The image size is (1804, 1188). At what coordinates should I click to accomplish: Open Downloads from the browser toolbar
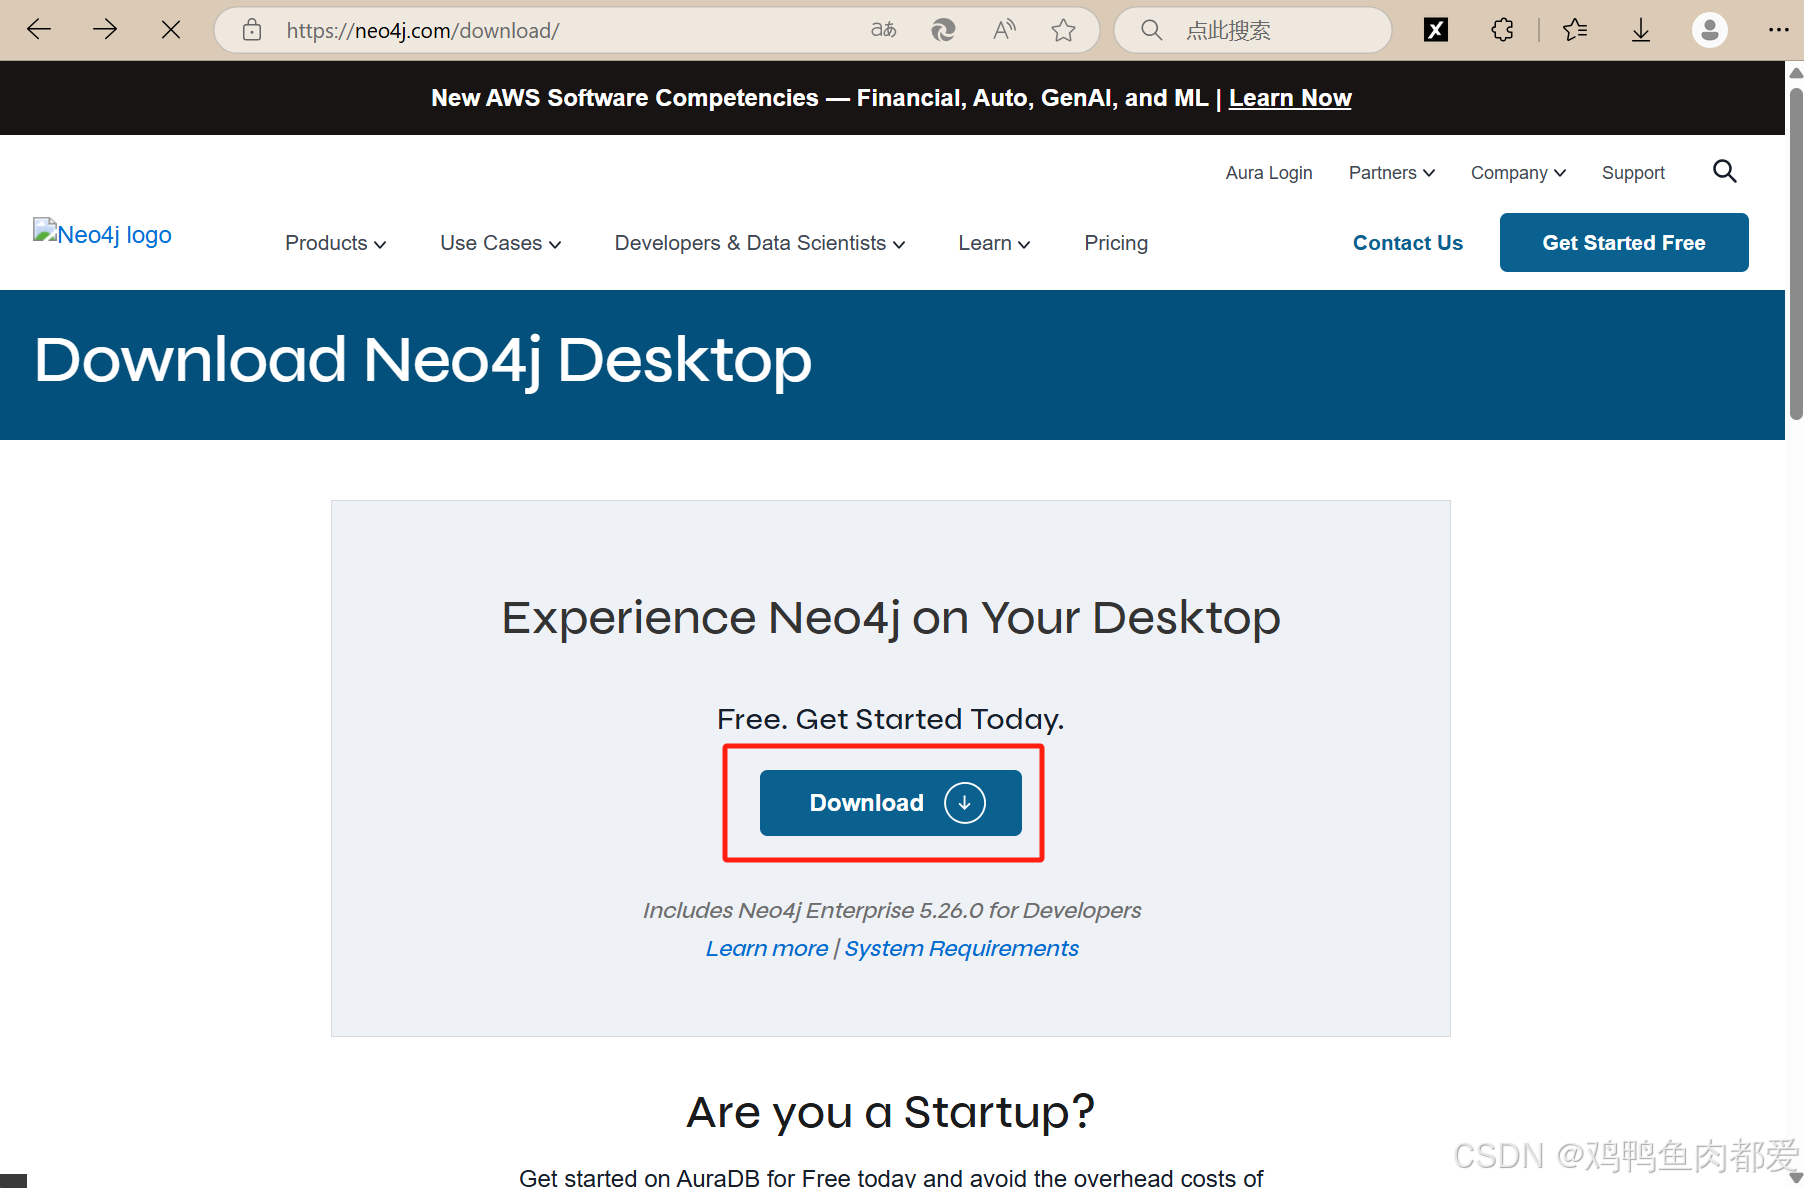(x=1640, y=30)
